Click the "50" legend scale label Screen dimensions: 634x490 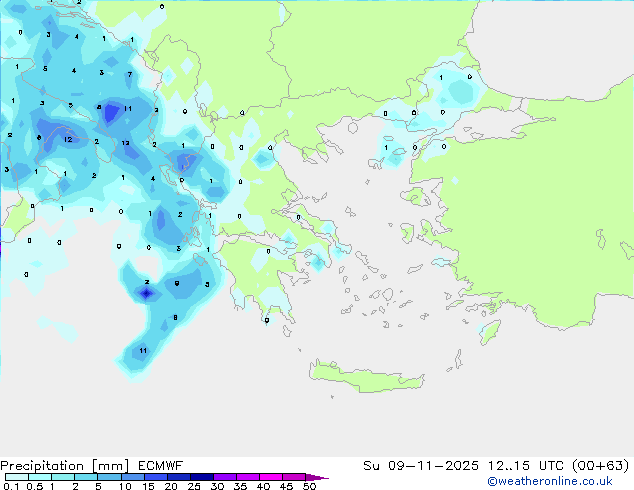(309, 486)
